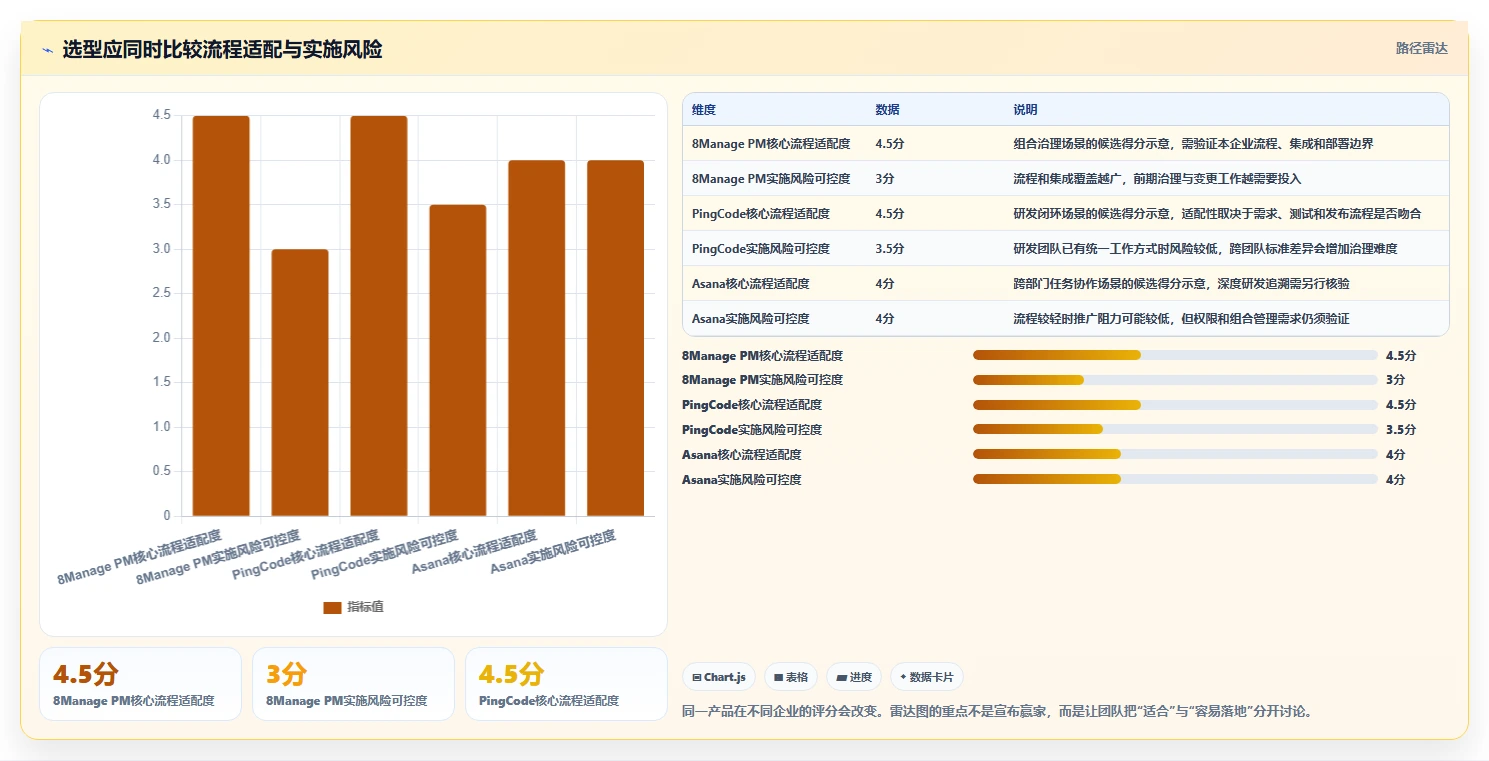
Task: Click the Asana实施风险可控度 progress bar
Action: click(1175, 479)
